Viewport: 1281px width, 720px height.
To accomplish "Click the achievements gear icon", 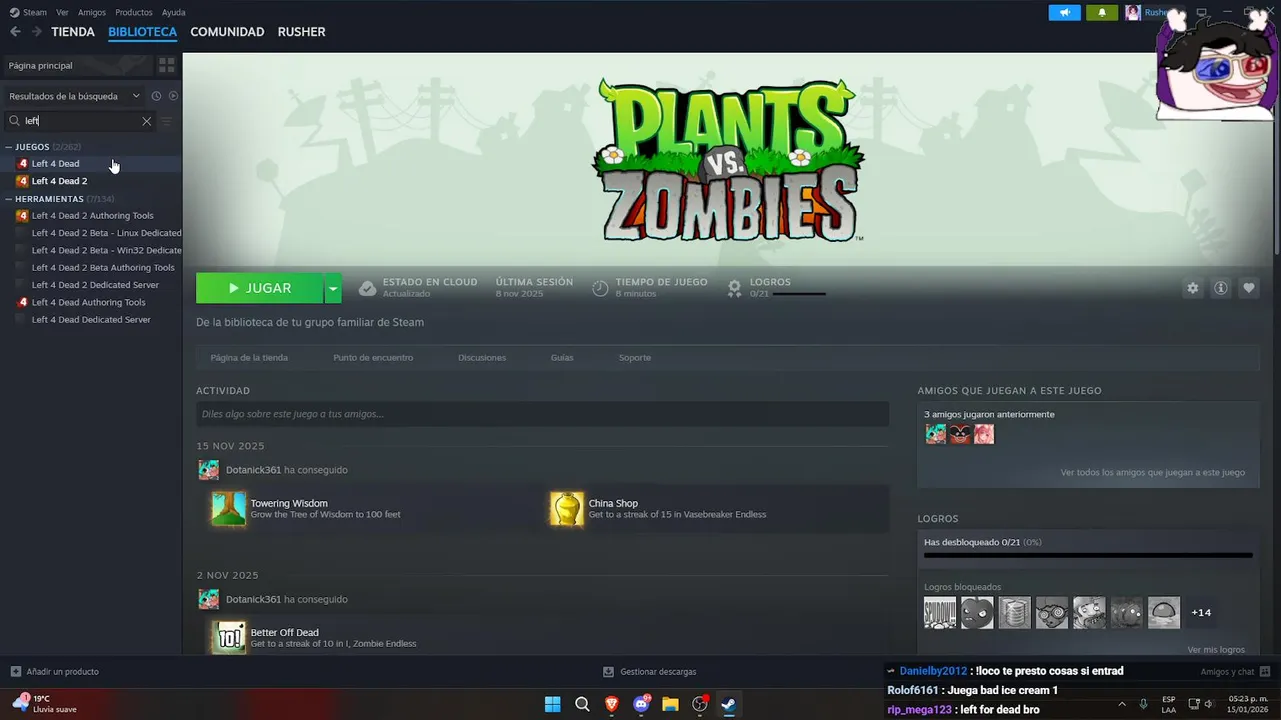I will tap(734, 288).
